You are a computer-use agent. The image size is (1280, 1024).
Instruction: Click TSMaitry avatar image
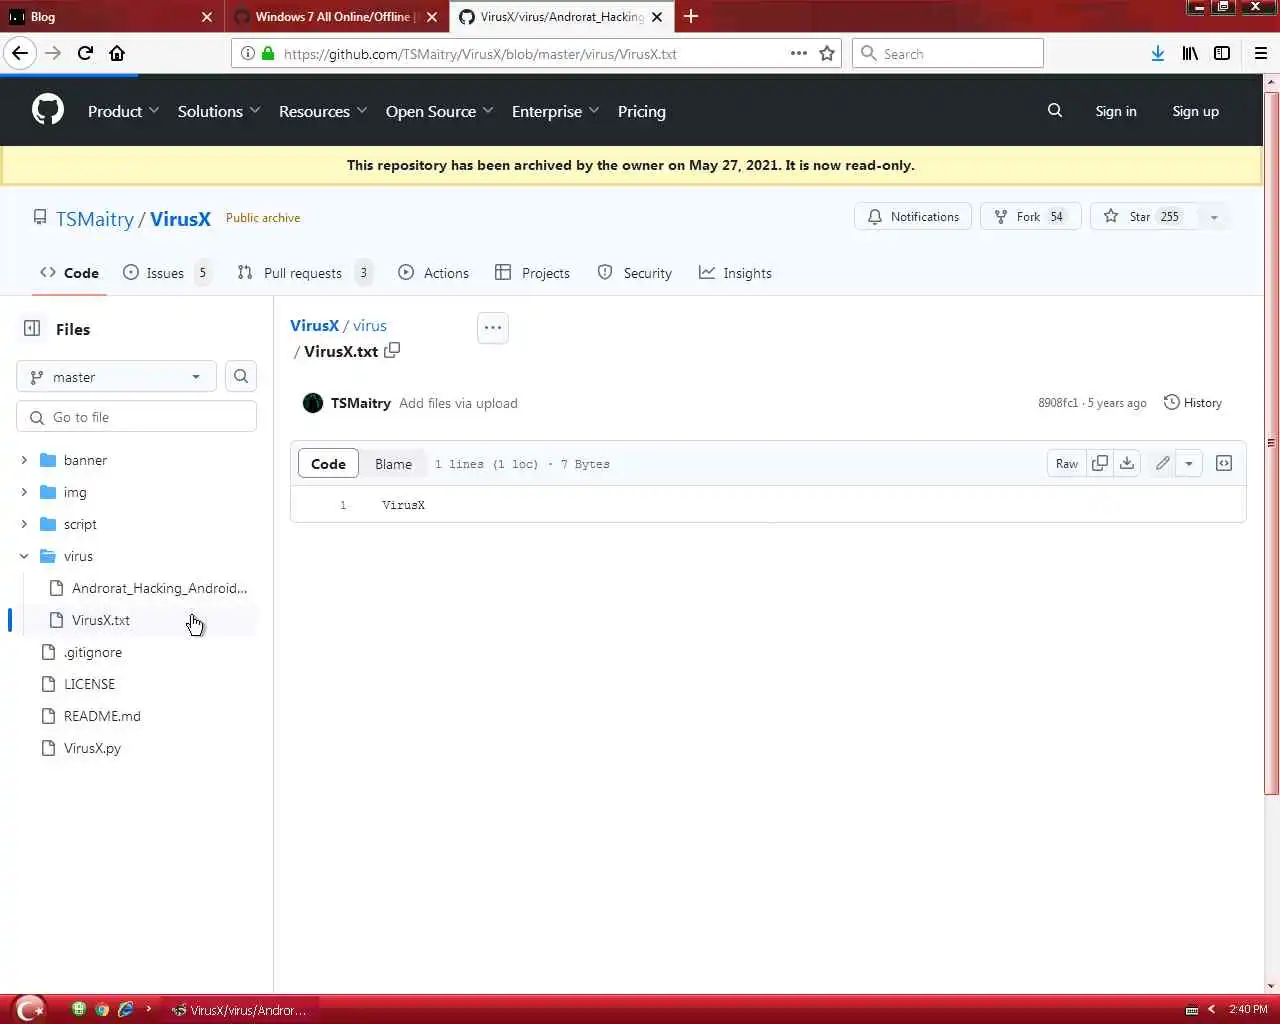coord(313,403)
